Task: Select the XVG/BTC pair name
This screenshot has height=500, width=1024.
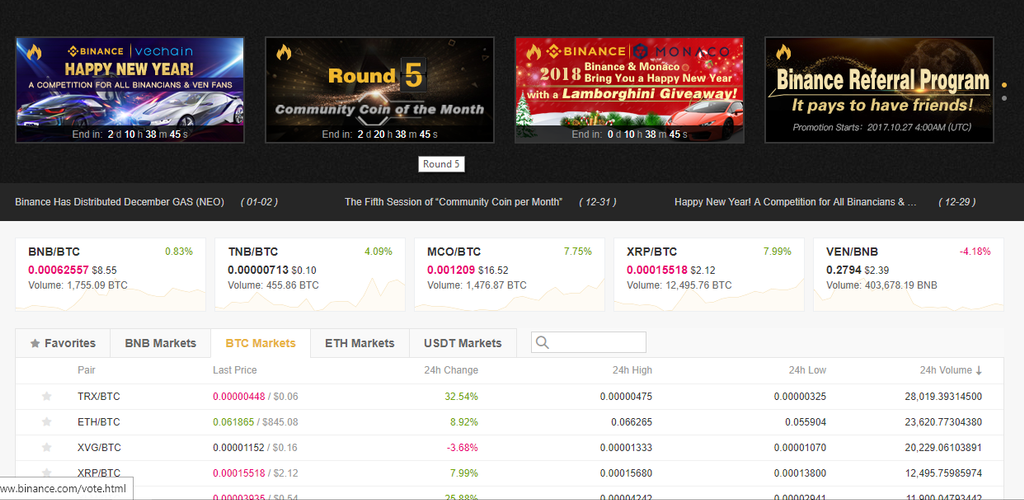Action: [99, 447]
